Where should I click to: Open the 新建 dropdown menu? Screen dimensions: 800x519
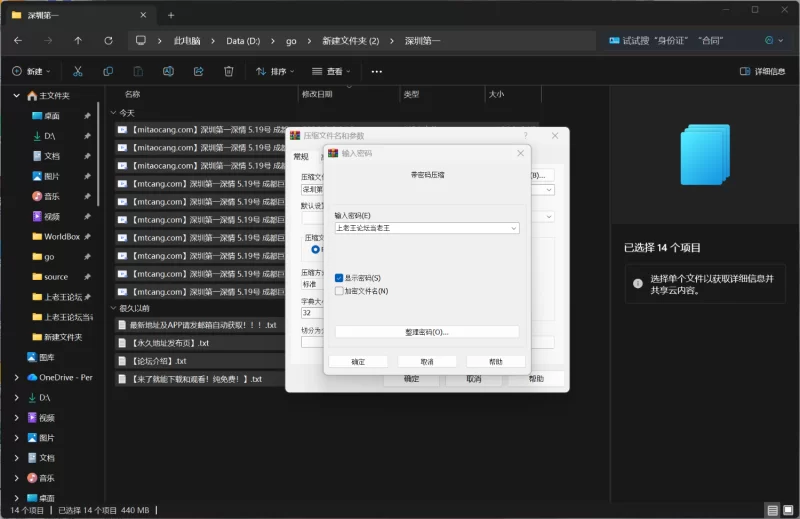tap(31, 71)
